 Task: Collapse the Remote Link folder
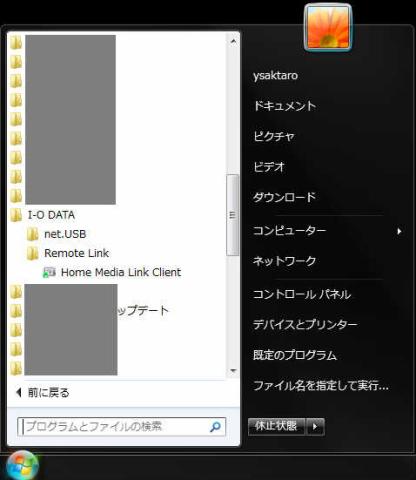click(x=76, y=253)
